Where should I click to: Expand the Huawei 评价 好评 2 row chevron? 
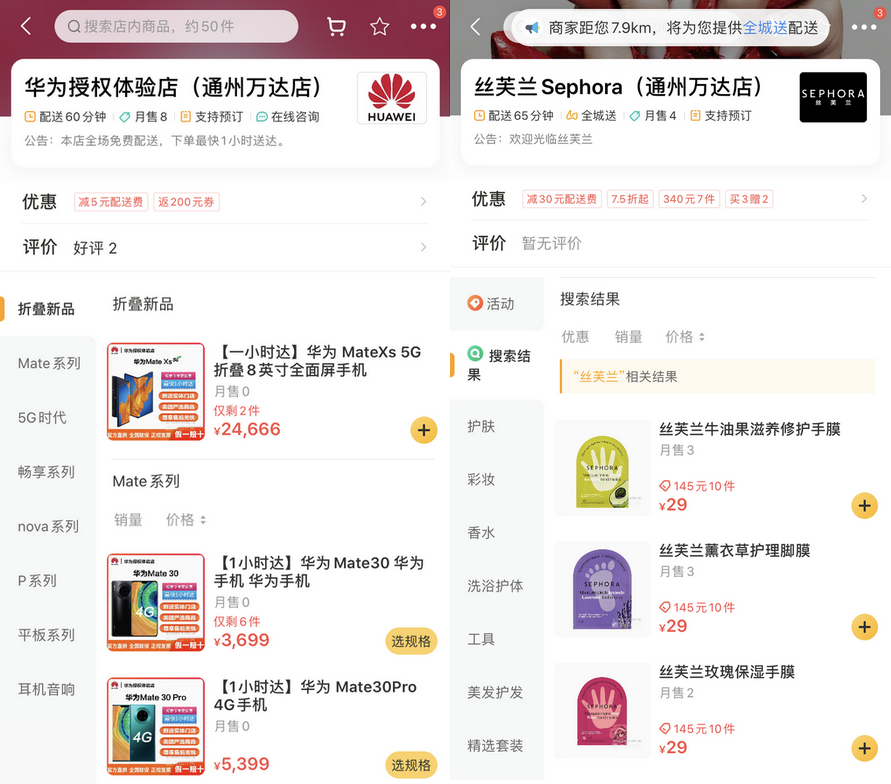(x=423, y=247)
